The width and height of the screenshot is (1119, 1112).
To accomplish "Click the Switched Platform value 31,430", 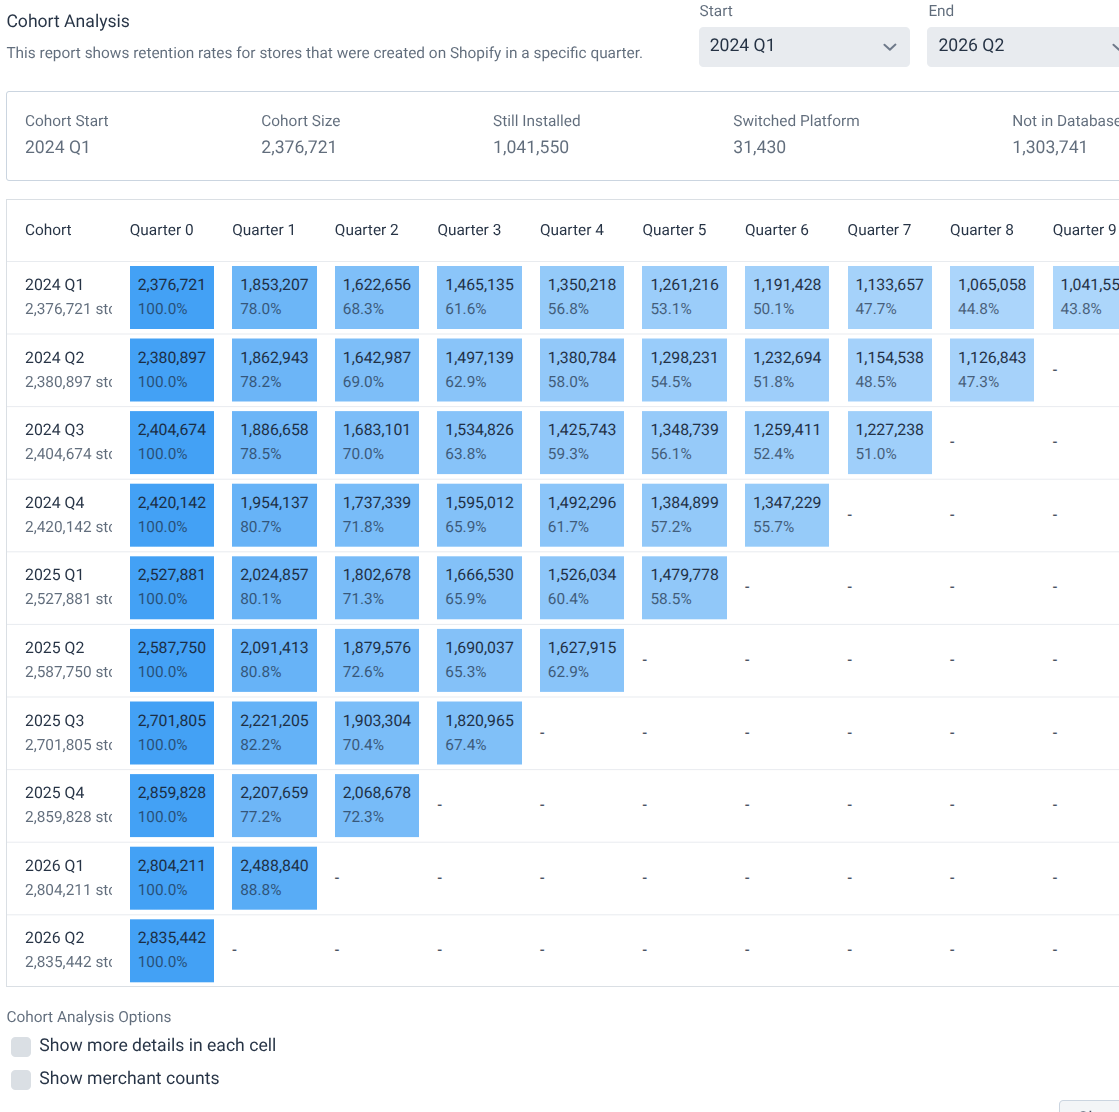I will 759,147.
